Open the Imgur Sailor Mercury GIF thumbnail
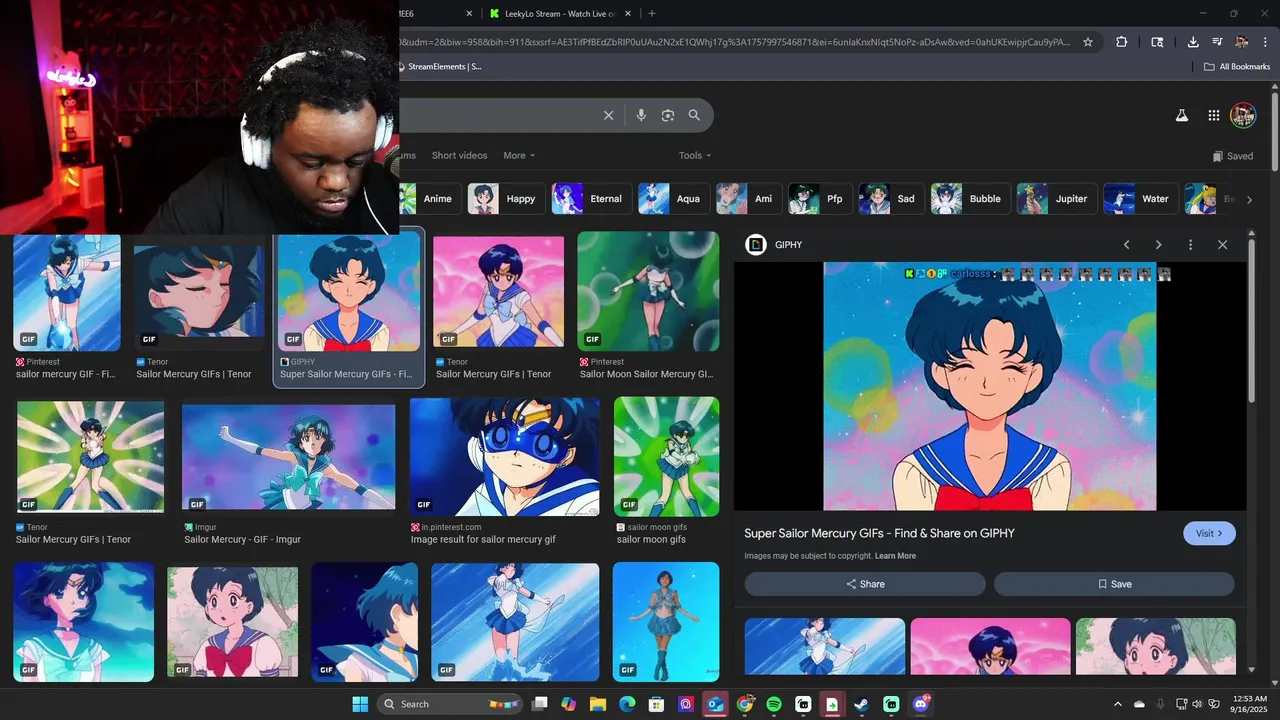 (288, 458)
